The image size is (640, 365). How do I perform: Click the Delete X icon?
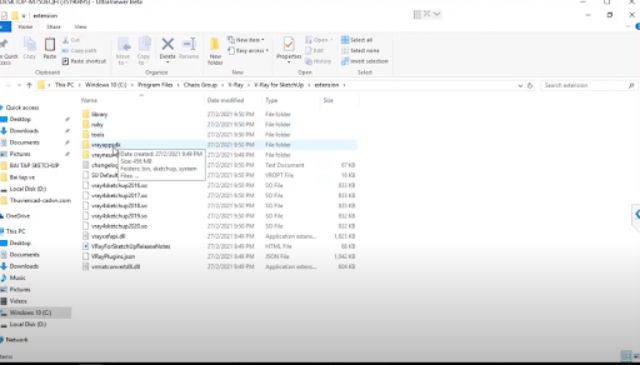point(167,44)
